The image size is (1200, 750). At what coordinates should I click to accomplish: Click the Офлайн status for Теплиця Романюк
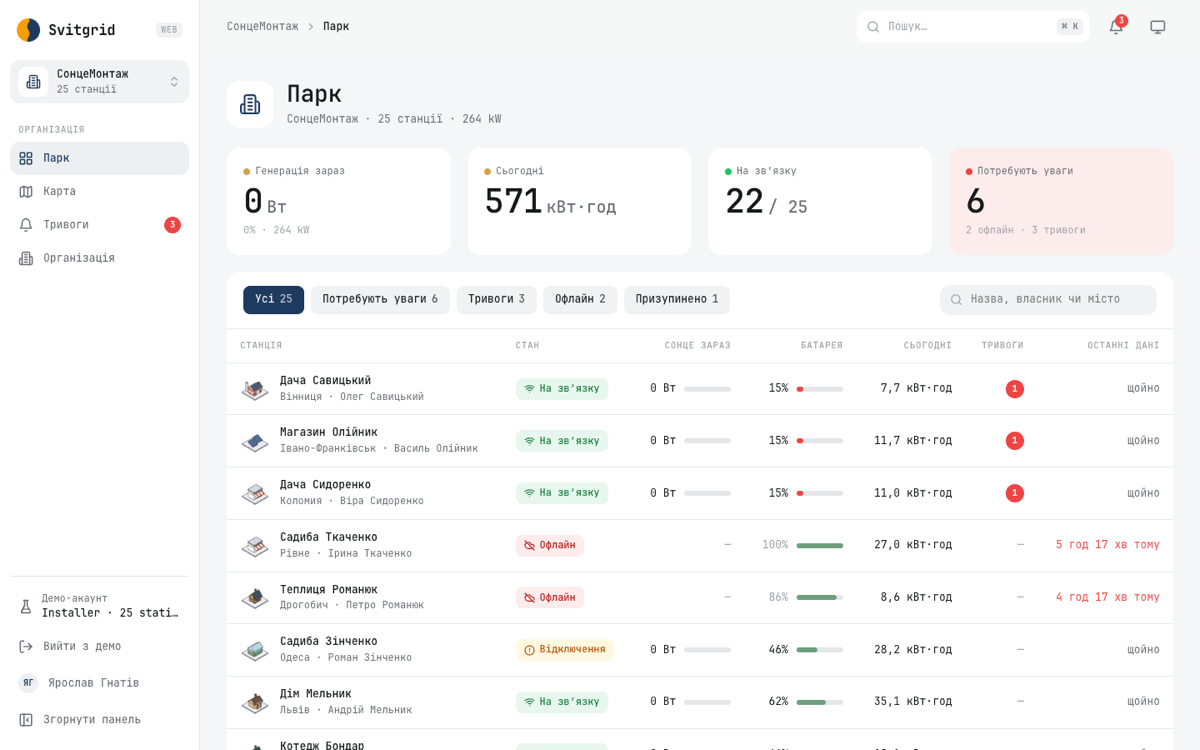point(550,598)
